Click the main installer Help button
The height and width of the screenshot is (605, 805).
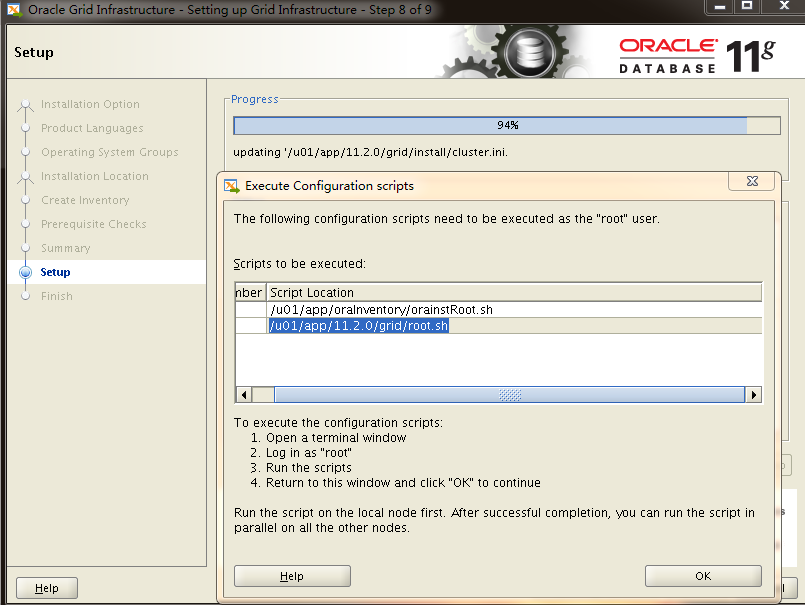[47, 588]
